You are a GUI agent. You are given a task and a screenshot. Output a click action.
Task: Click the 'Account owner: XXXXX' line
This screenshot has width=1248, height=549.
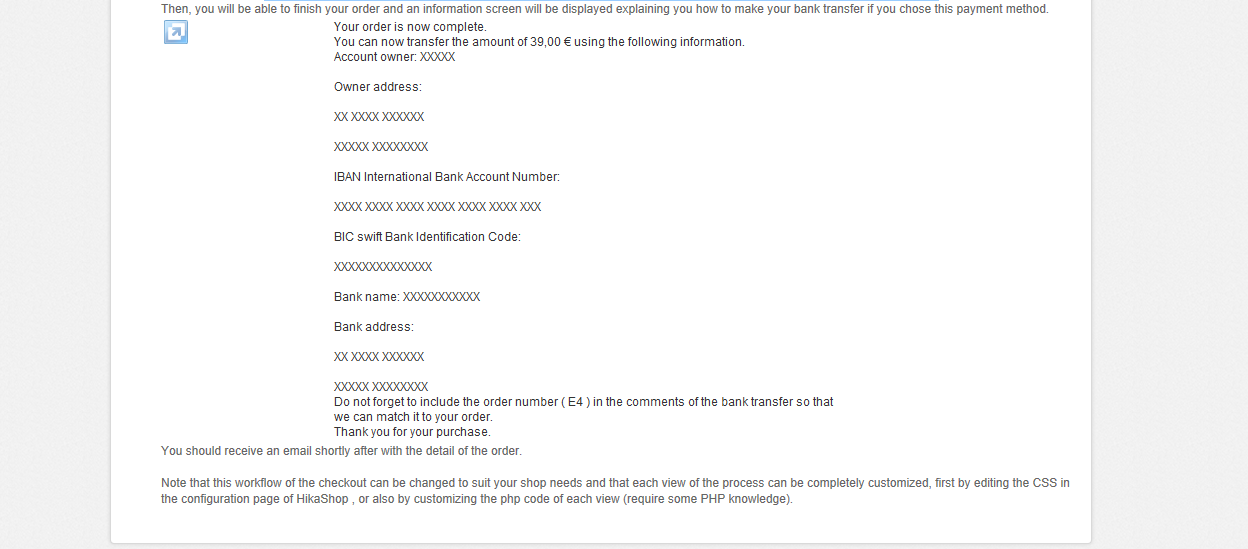[394, 57]
